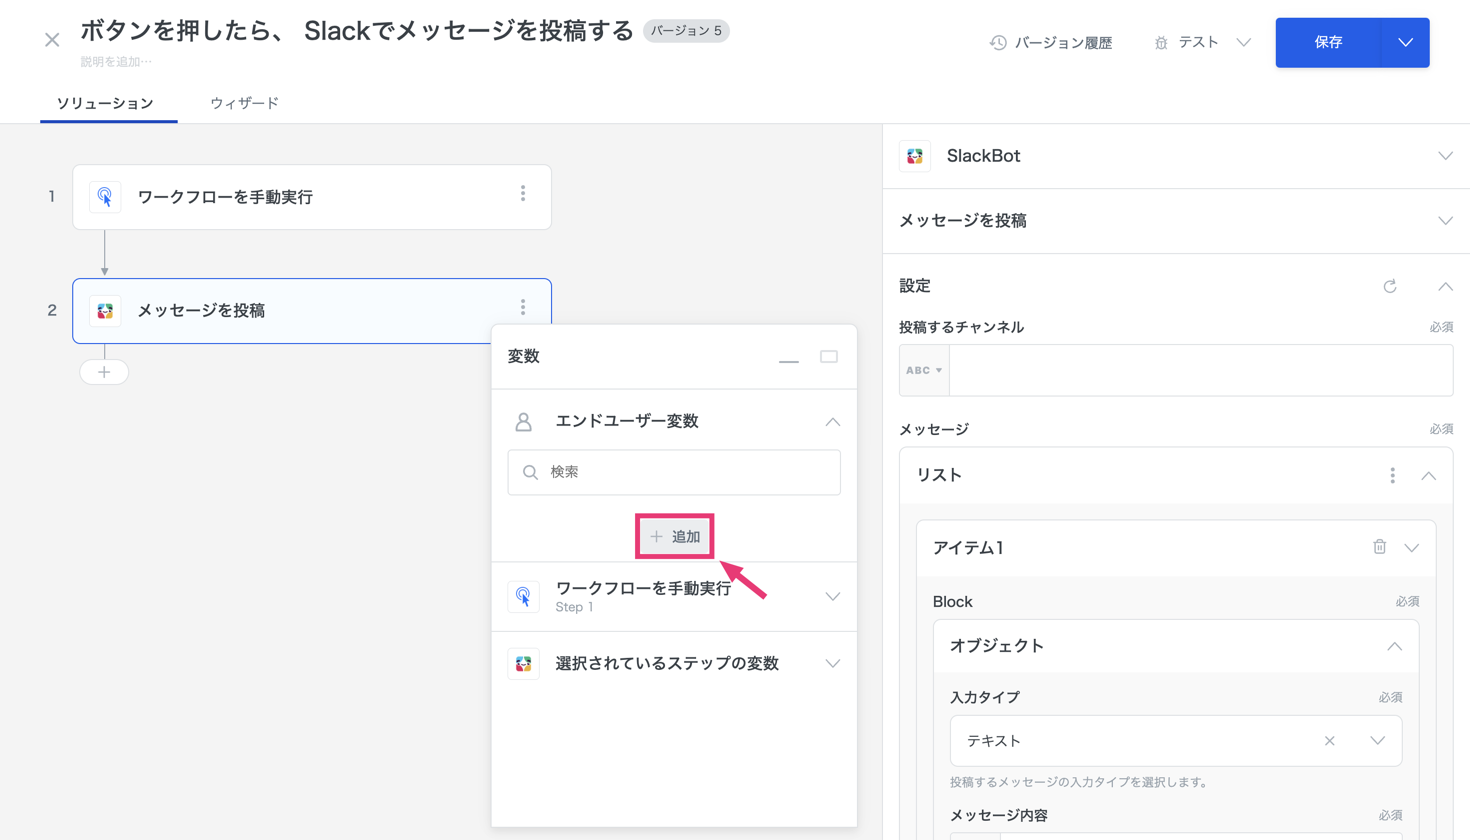The height and width of the screenshot is (840, 1470).
Task: Click the refresh icon in 設定 section
Action: pyautogui.click(x=1389, y=287)
